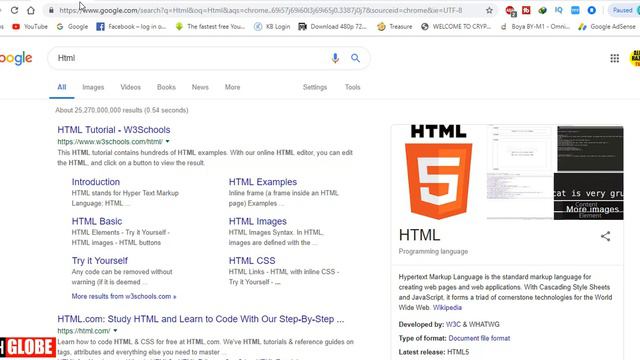
Task: Follow the Wikipedia link in knowledge panel
Action: click(x=447, y=308)
